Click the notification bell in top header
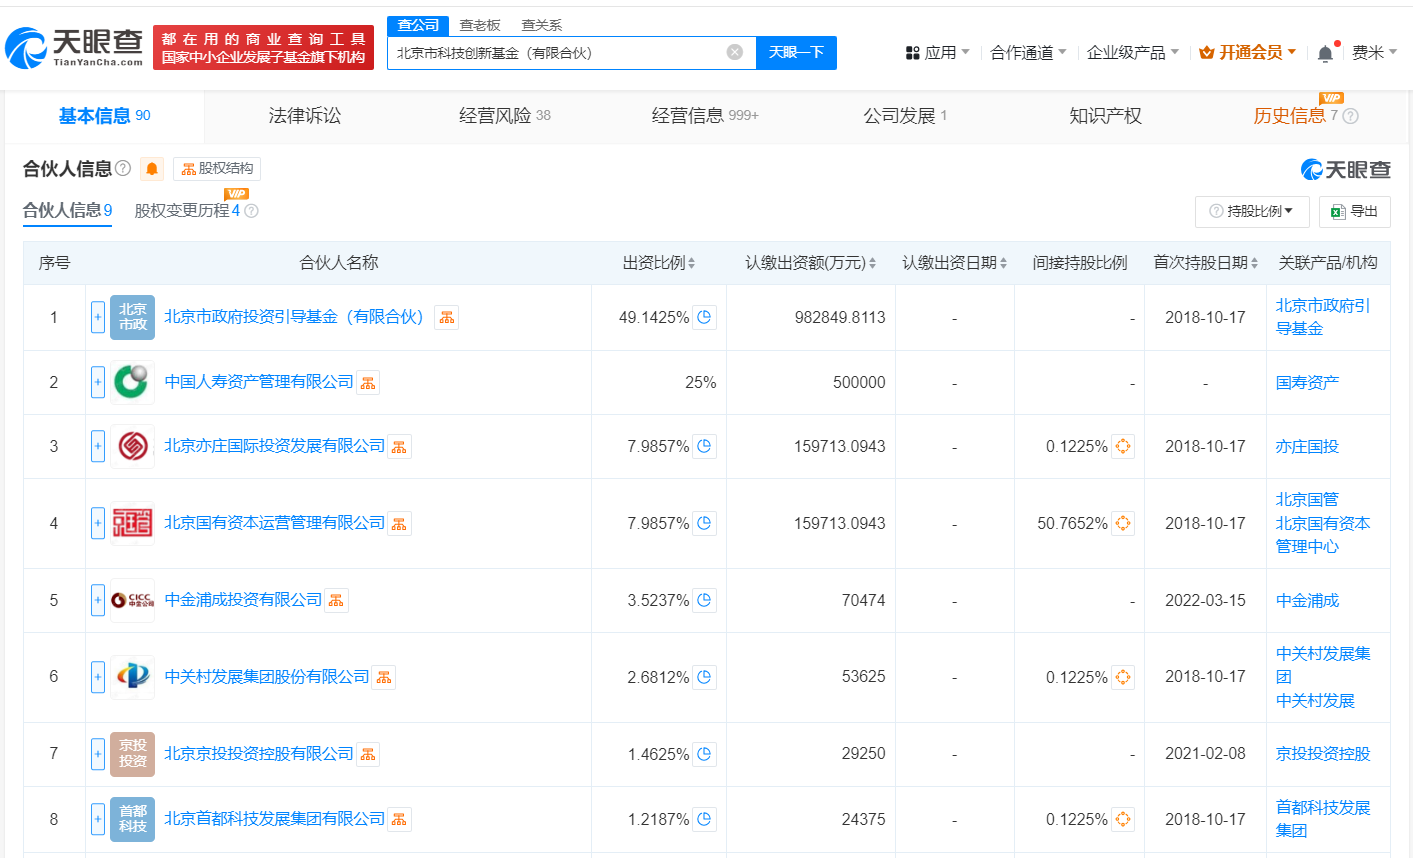Image resolution: width=1413 pixels, height=858 pixels. (1325, 53)
